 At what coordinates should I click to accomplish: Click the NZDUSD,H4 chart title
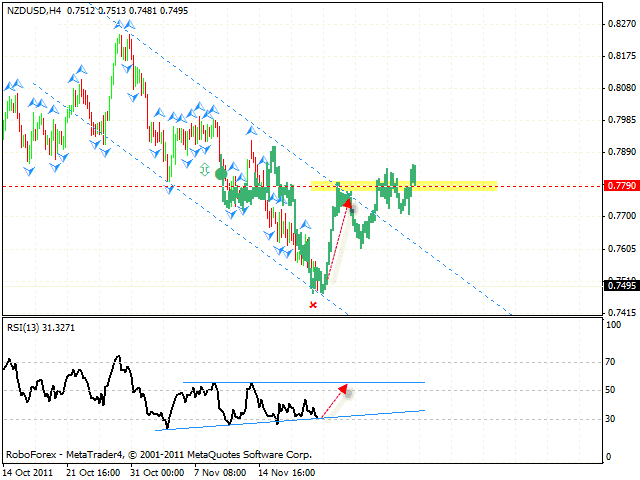pos(33,10)
